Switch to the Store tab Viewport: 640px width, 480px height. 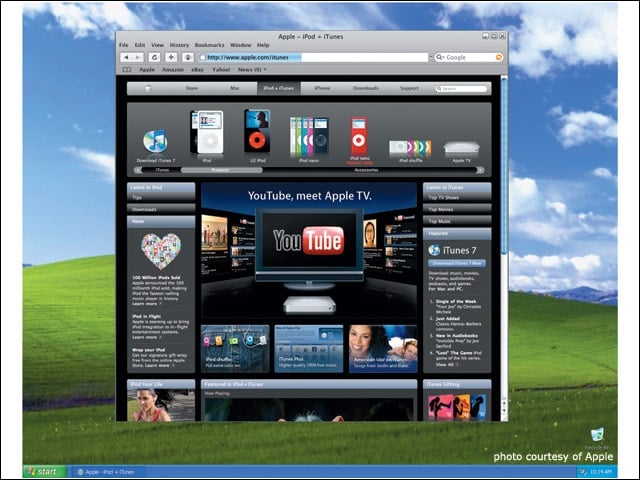(x=191, y=88)
